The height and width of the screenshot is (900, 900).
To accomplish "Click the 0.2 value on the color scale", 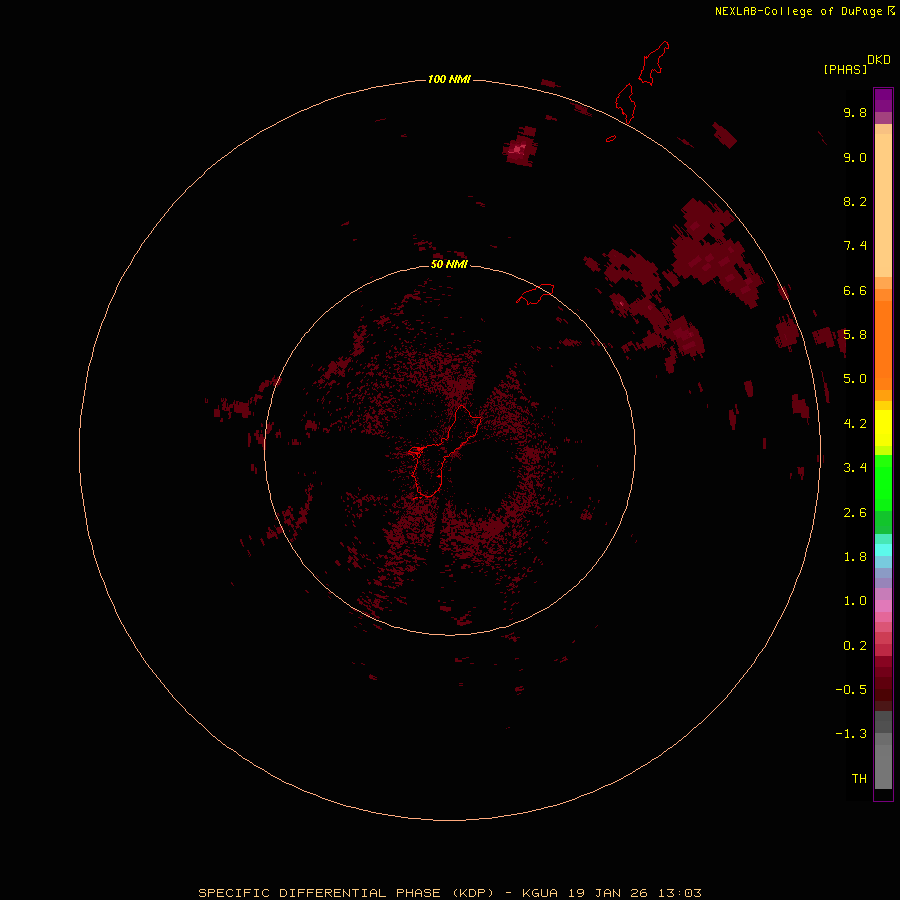I will tap(855, 646).
